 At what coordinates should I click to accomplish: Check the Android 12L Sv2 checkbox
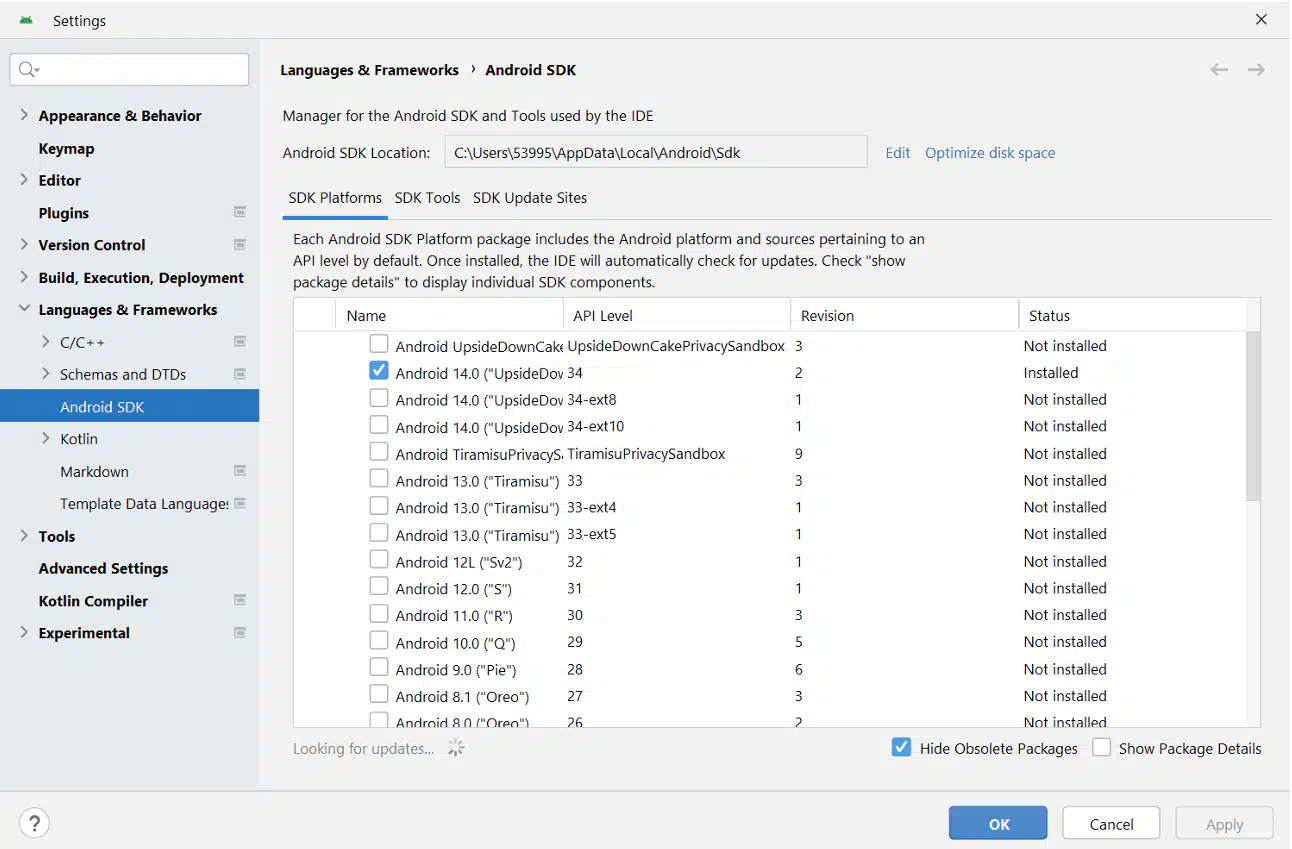[x=379, y=560]
